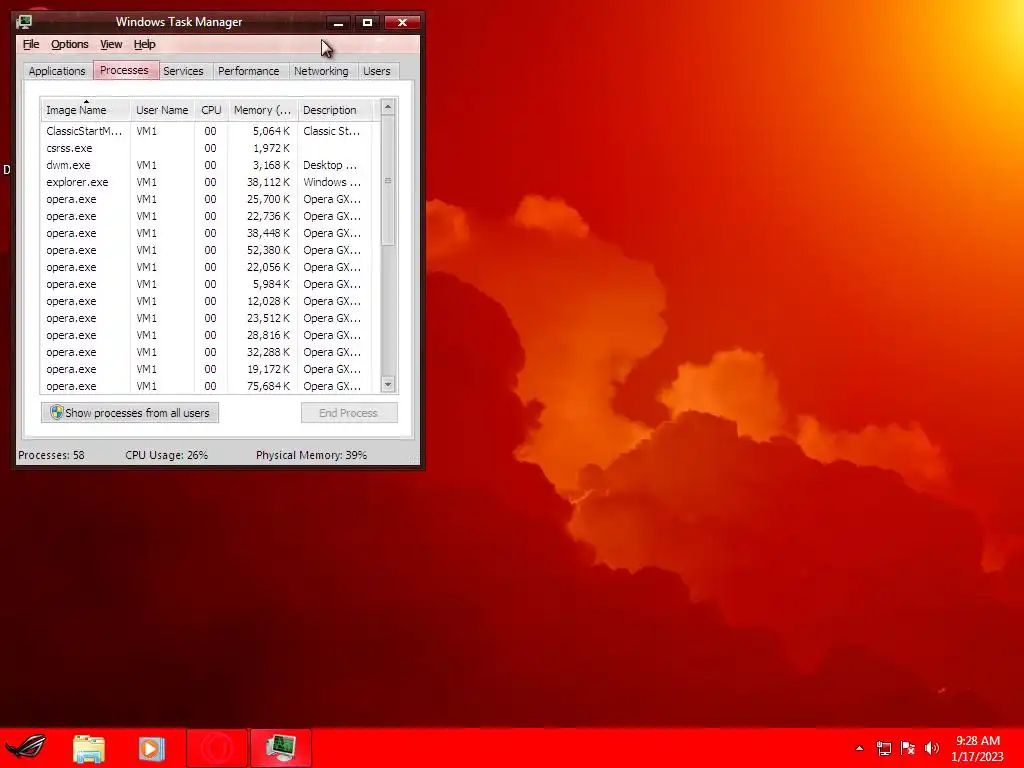The height and width of the screenshot is (768, 1024).
Task: Select the explorer.exe process
Action: (206, 182)
